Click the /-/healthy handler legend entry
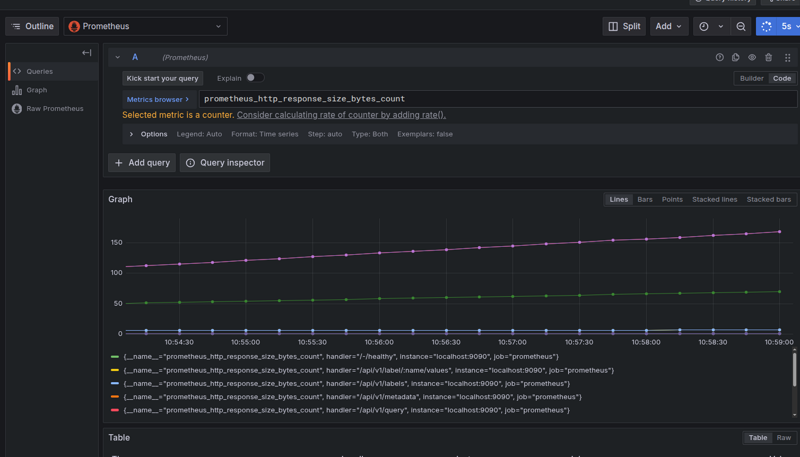This screenshot has width=800, height=457. point(341,357)
